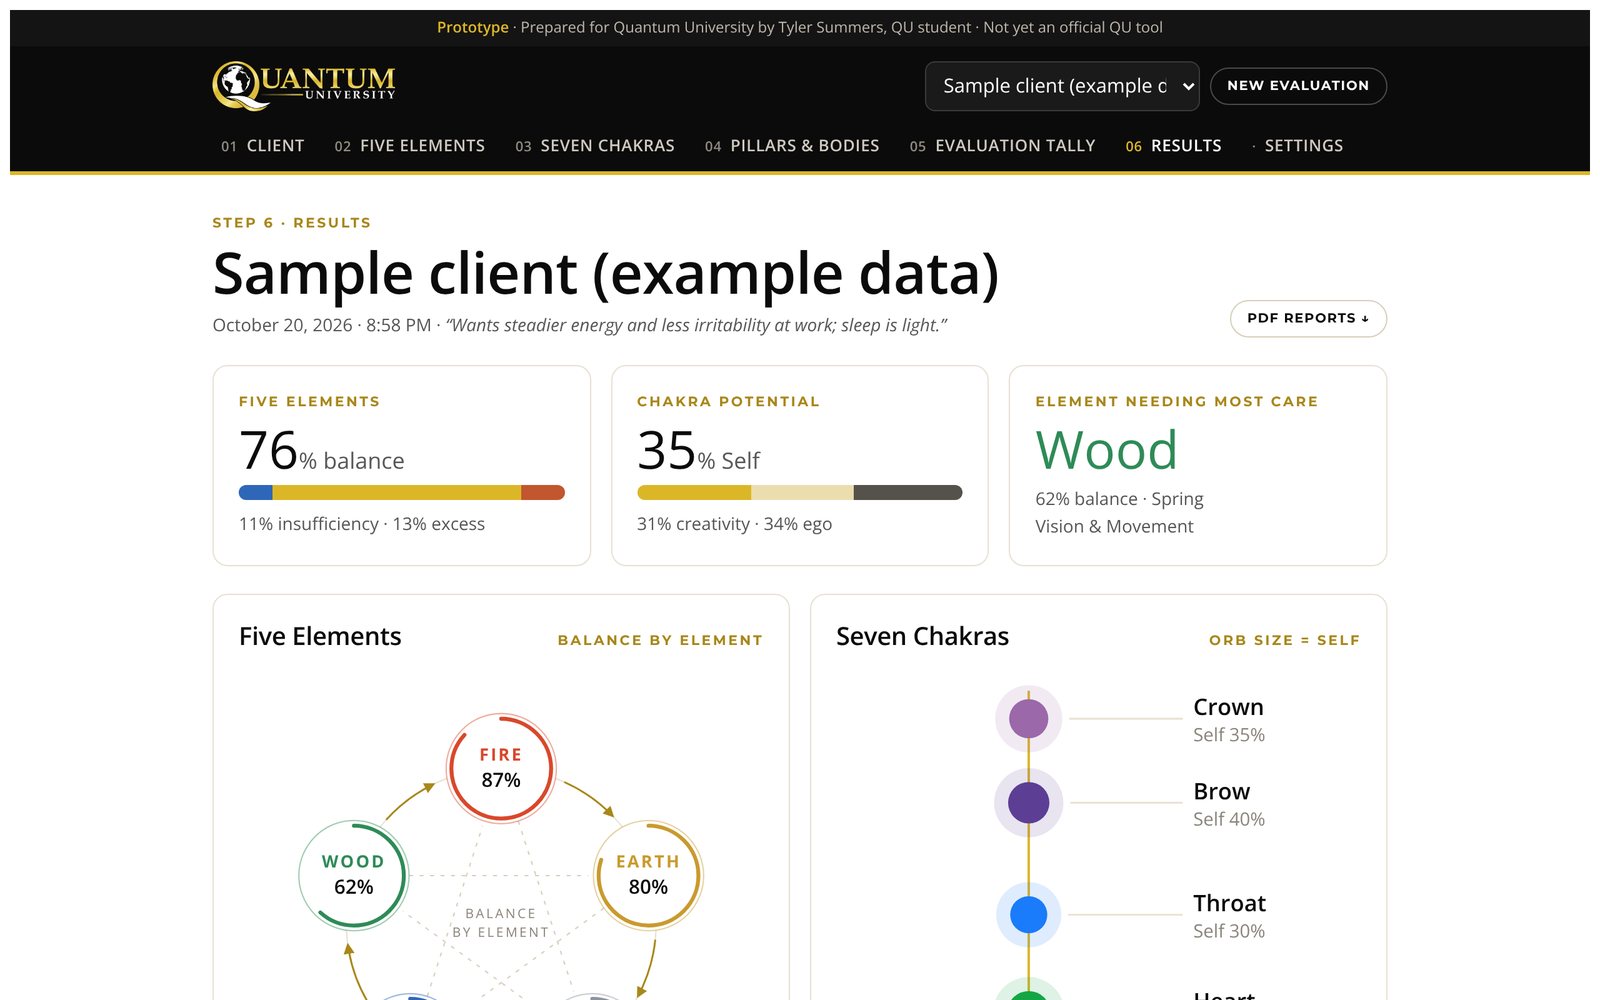Click the Seven Chakras card title
Screen dimensions: 1600x1000
click(x=922, y=637)
